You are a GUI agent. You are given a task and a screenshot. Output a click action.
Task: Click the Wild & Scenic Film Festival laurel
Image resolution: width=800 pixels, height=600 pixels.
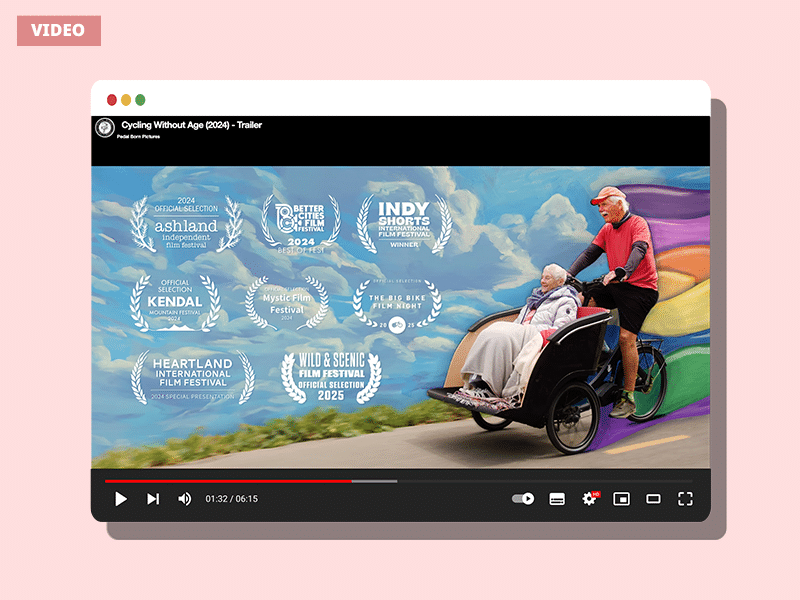coord(331,377)
